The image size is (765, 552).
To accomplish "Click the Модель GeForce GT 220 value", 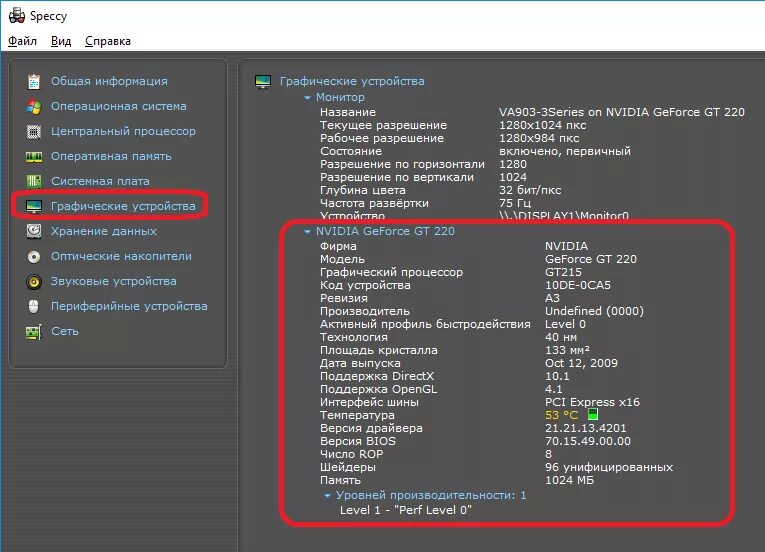I will point(591,259).
